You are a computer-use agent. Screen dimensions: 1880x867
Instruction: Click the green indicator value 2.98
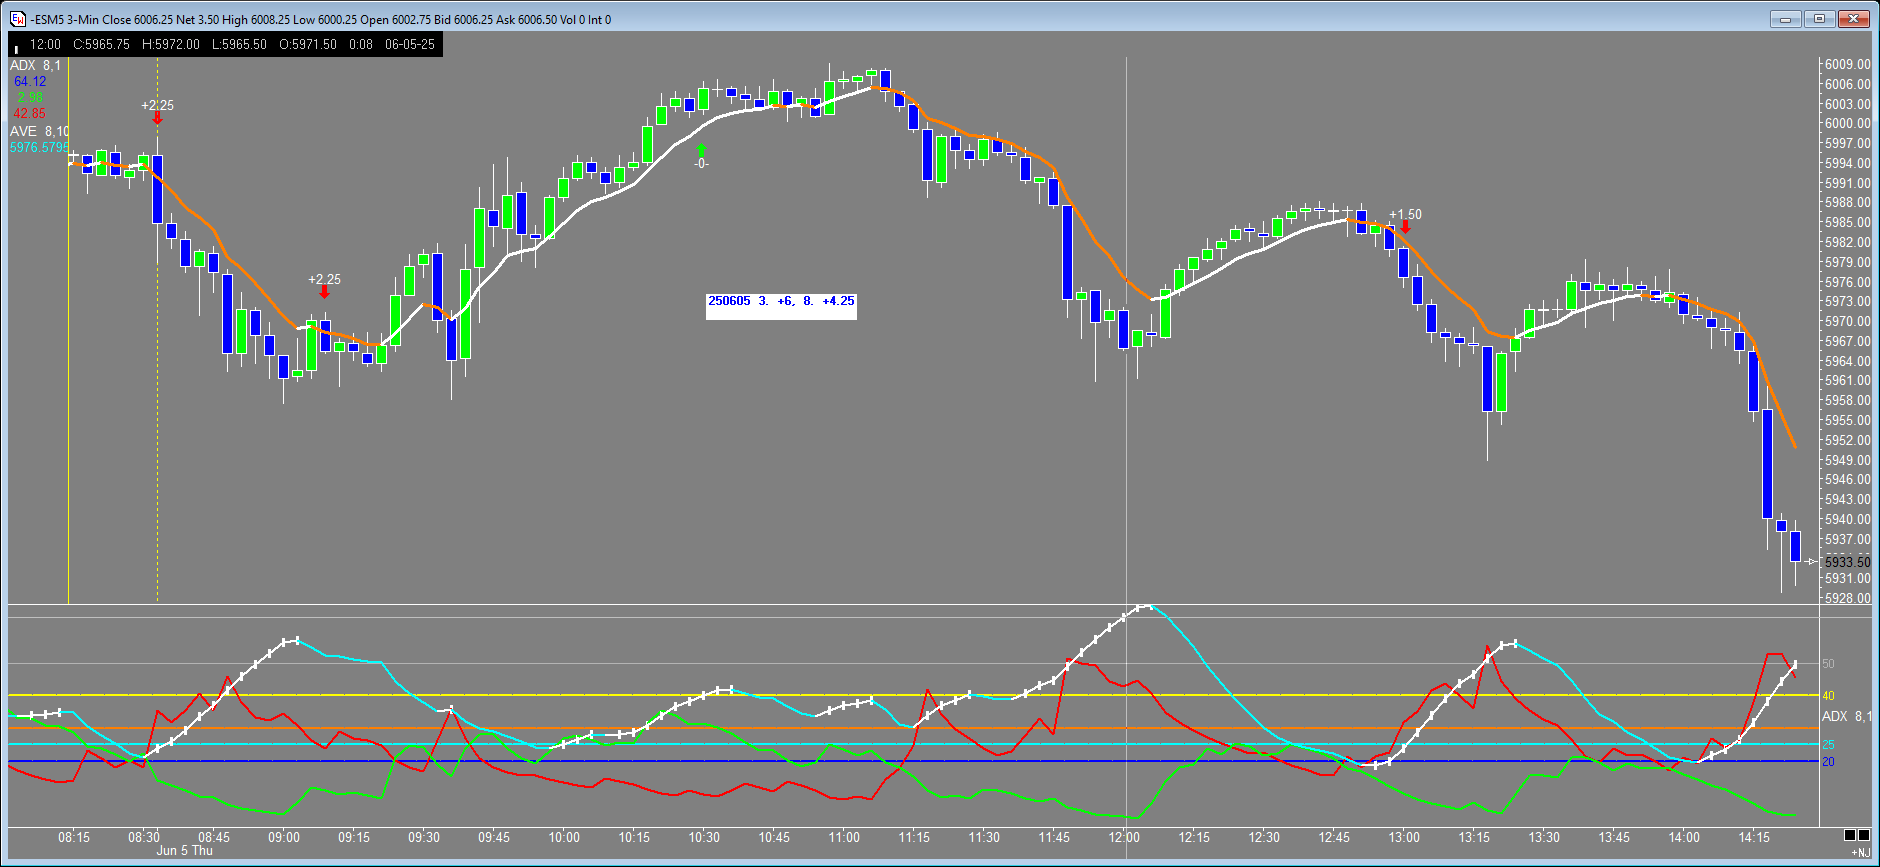pos(30,97)
